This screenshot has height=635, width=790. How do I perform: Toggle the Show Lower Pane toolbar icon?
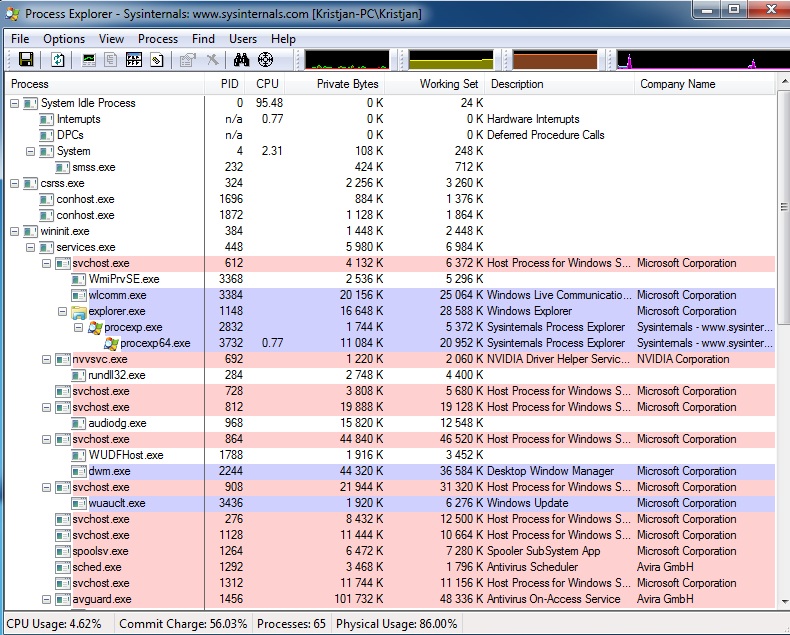(134, 60)
